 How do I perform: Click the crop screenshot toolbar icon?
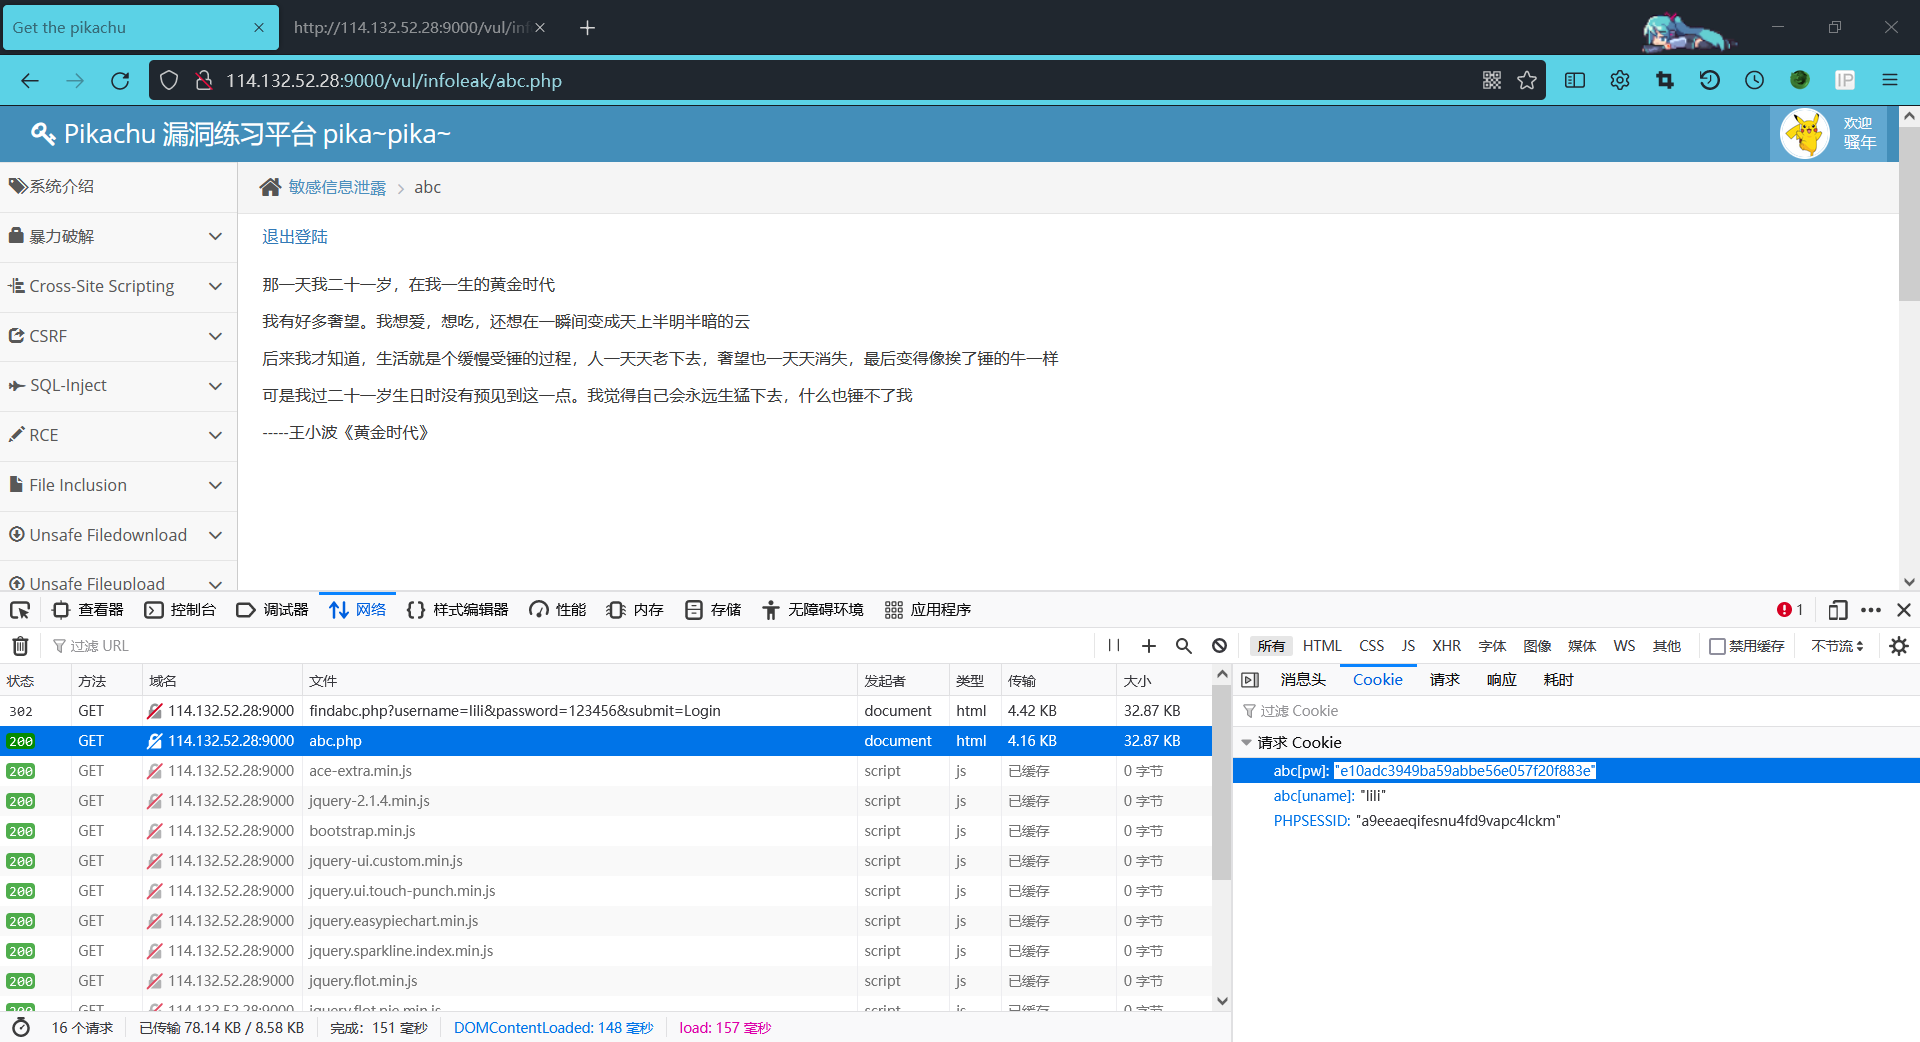coord(1665,81)
